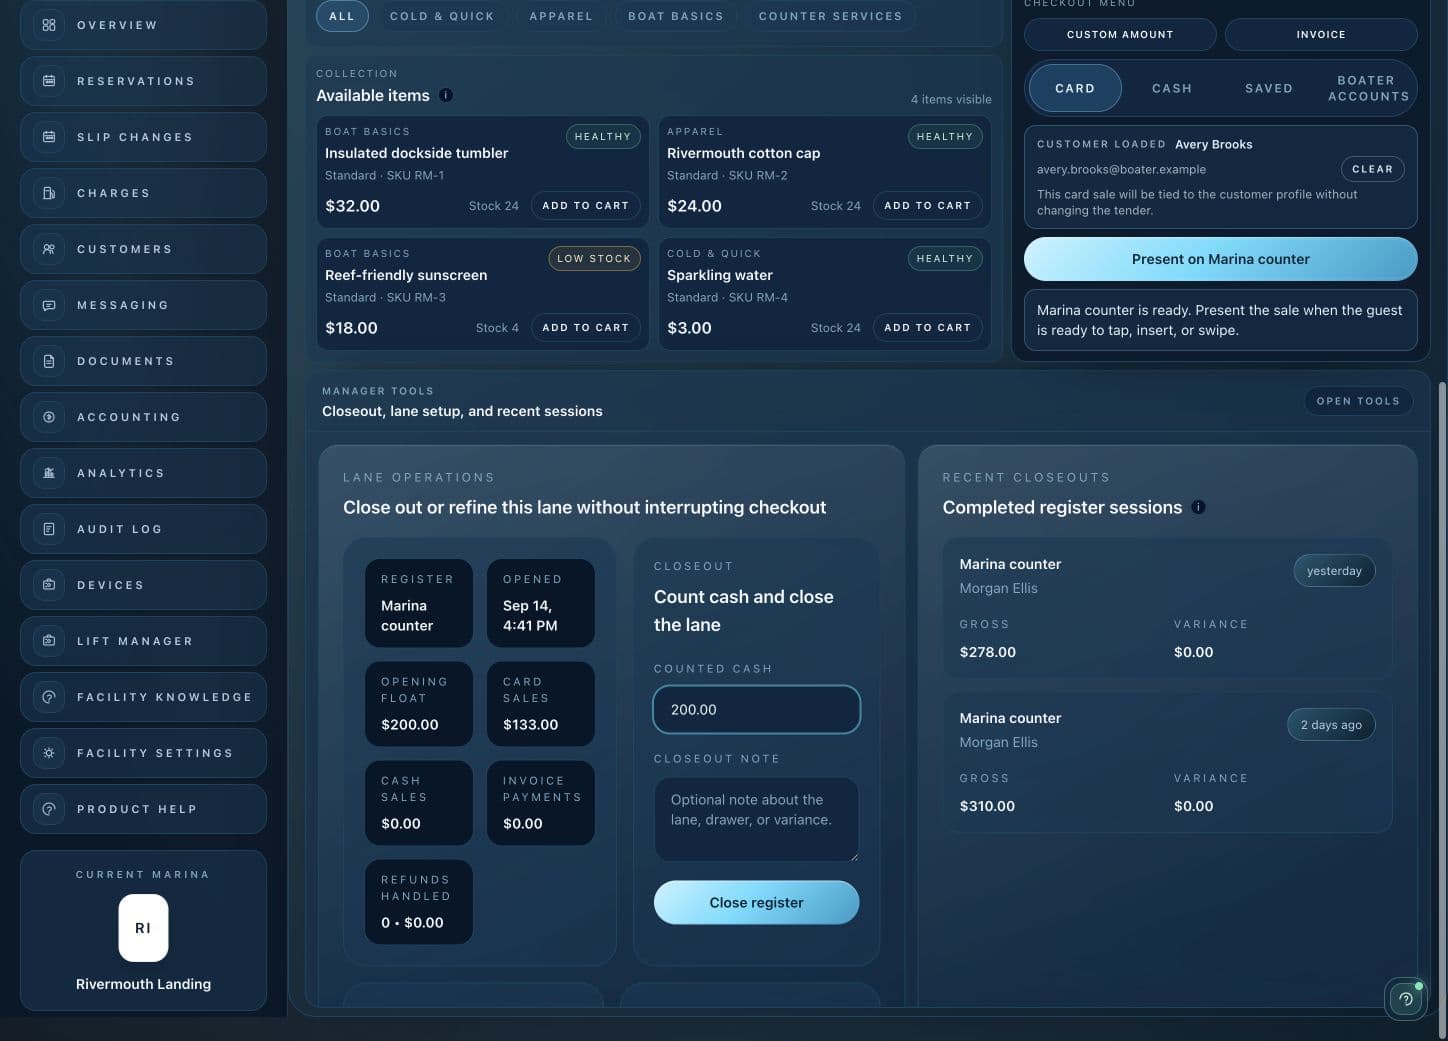Screen dimensions: 1448x1041
Task: Click info icon beside Completed register sessions
Action: tap(1198, 507)
